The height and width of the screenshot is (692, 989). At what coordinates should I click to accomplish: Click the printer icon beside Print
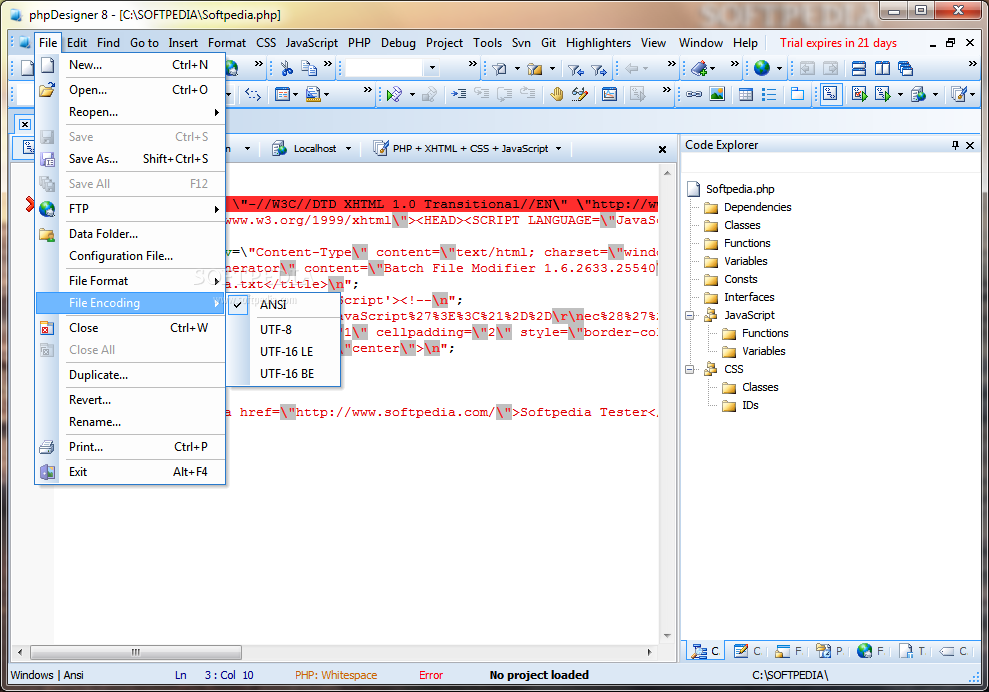tap(47, 447)
